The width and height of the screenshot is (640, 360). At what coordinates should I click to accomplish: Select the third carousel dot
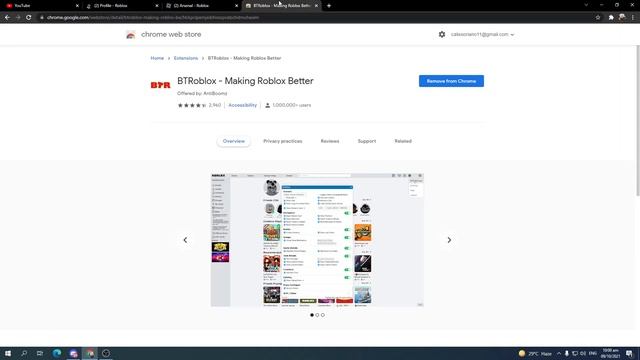322,315
